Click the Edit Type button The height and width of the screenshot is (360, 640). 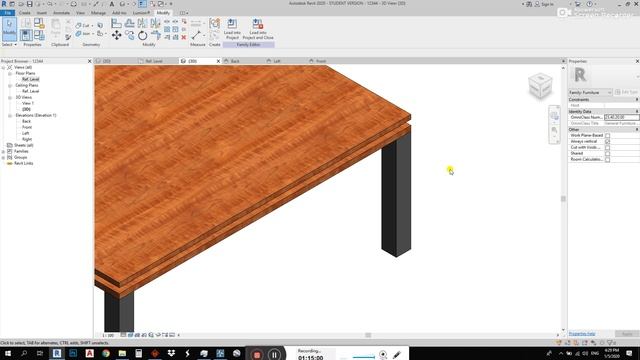click(x=627, y=93)
